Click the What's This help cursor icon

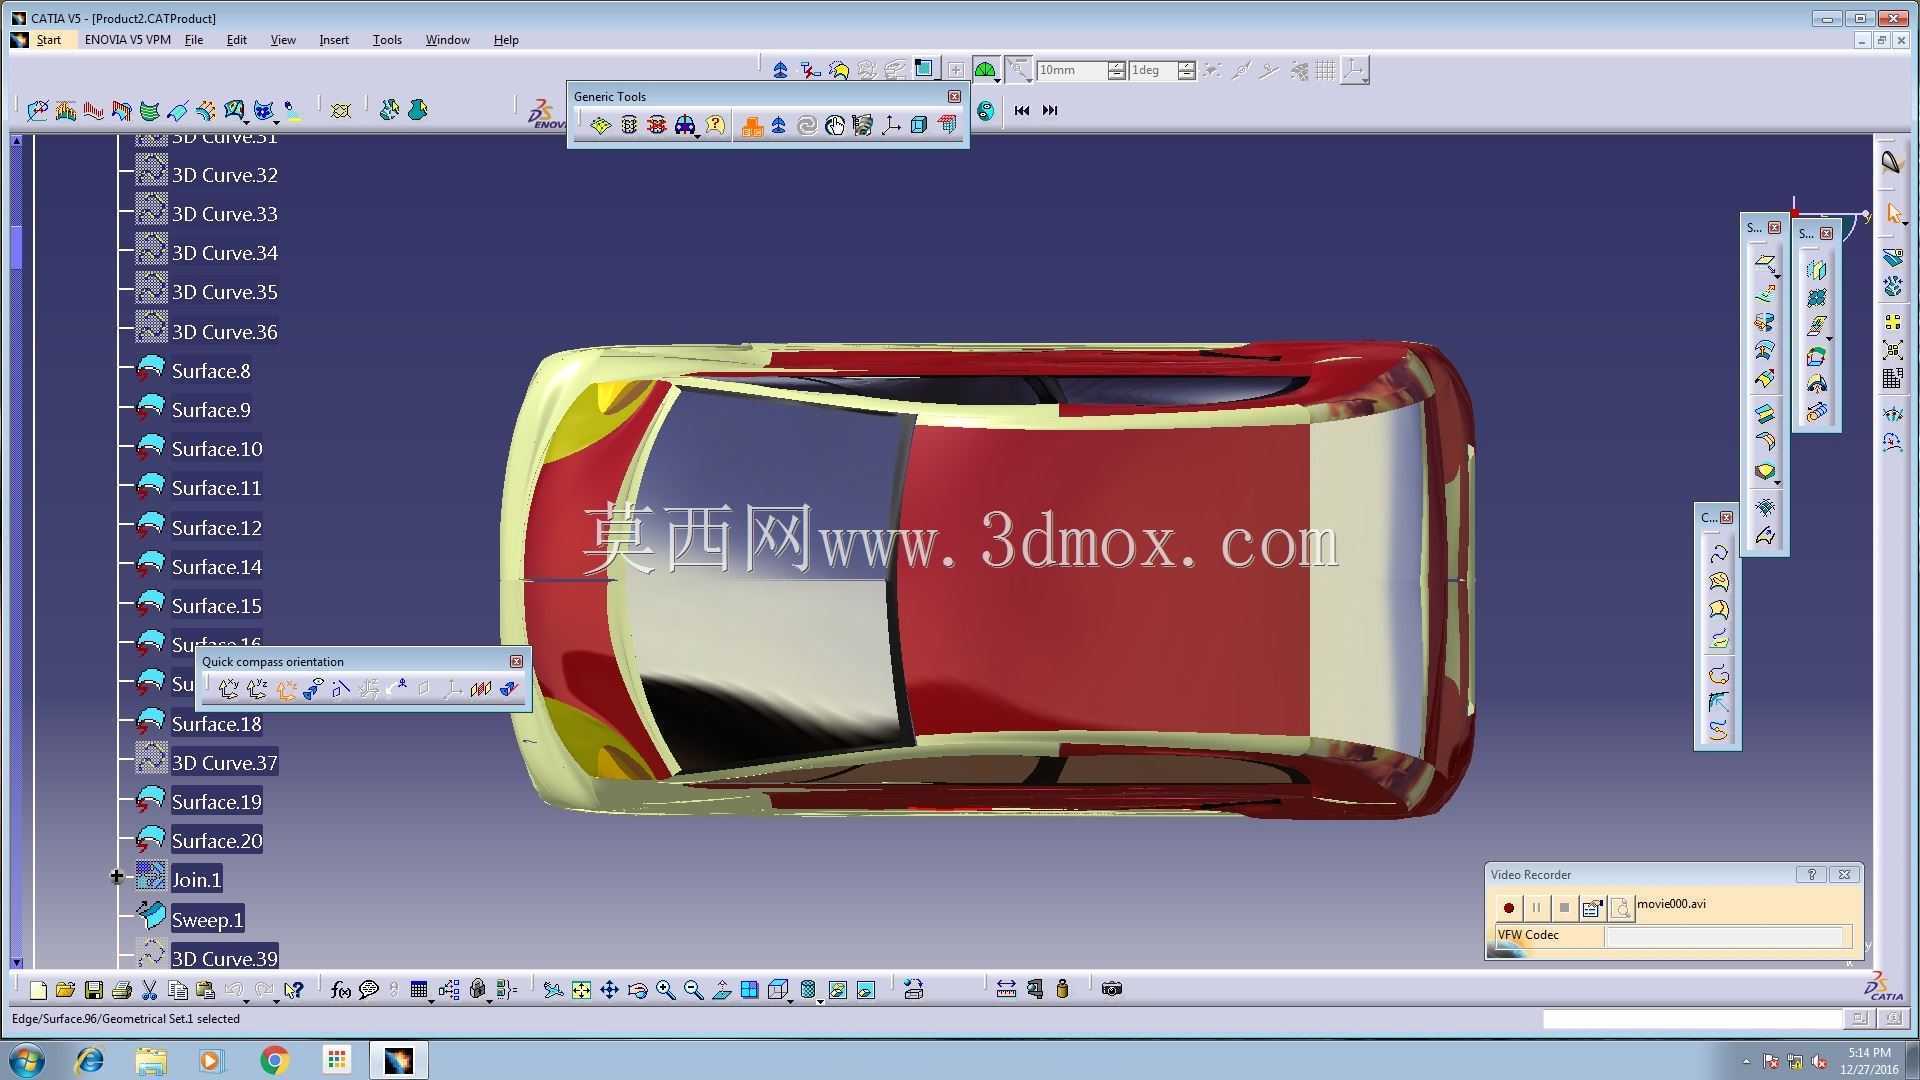point(293,990)
